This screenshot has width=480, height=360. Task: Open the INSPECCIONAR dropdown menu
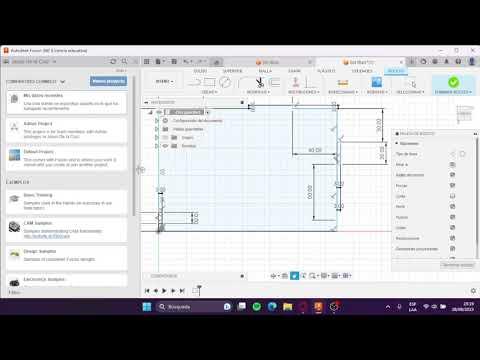tap(343, 92)
